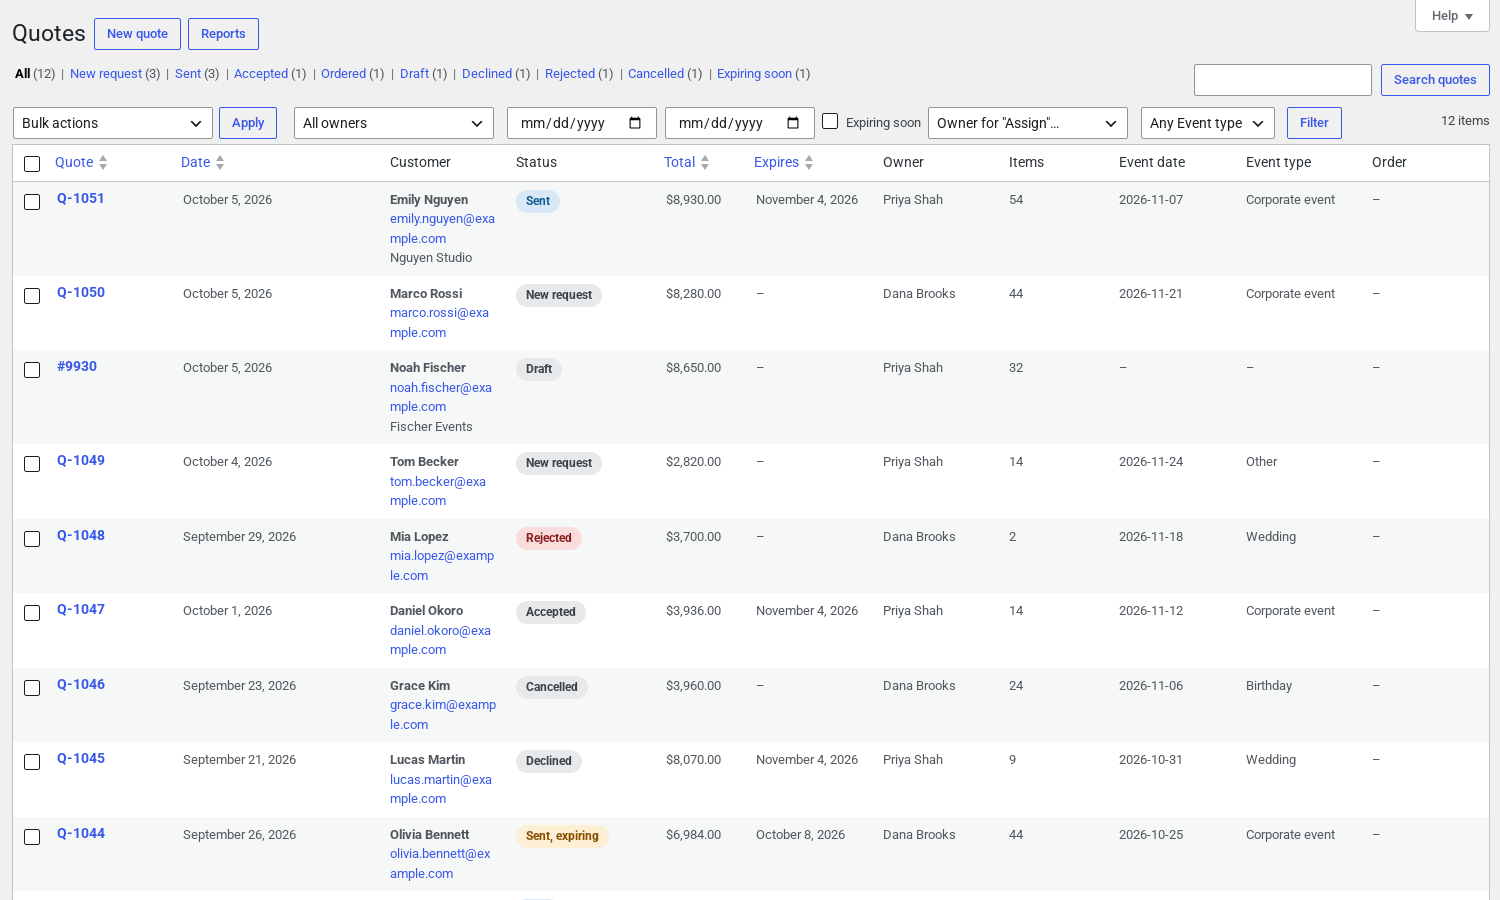Tick the select-all checkbox in table header
The height and width of the screenshot is (900, 1500).
[x=32, y=164]
